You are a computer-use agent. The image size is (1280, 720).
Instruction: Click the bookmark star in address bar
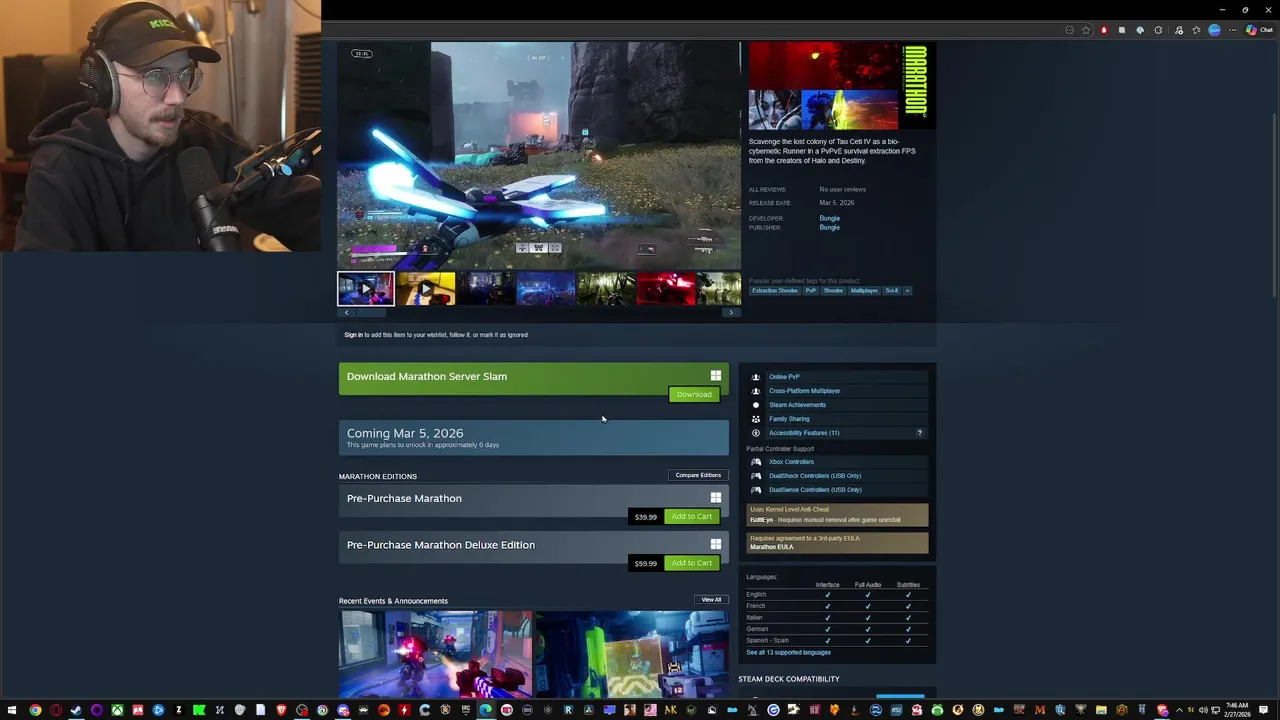(x=1086, y=30)
